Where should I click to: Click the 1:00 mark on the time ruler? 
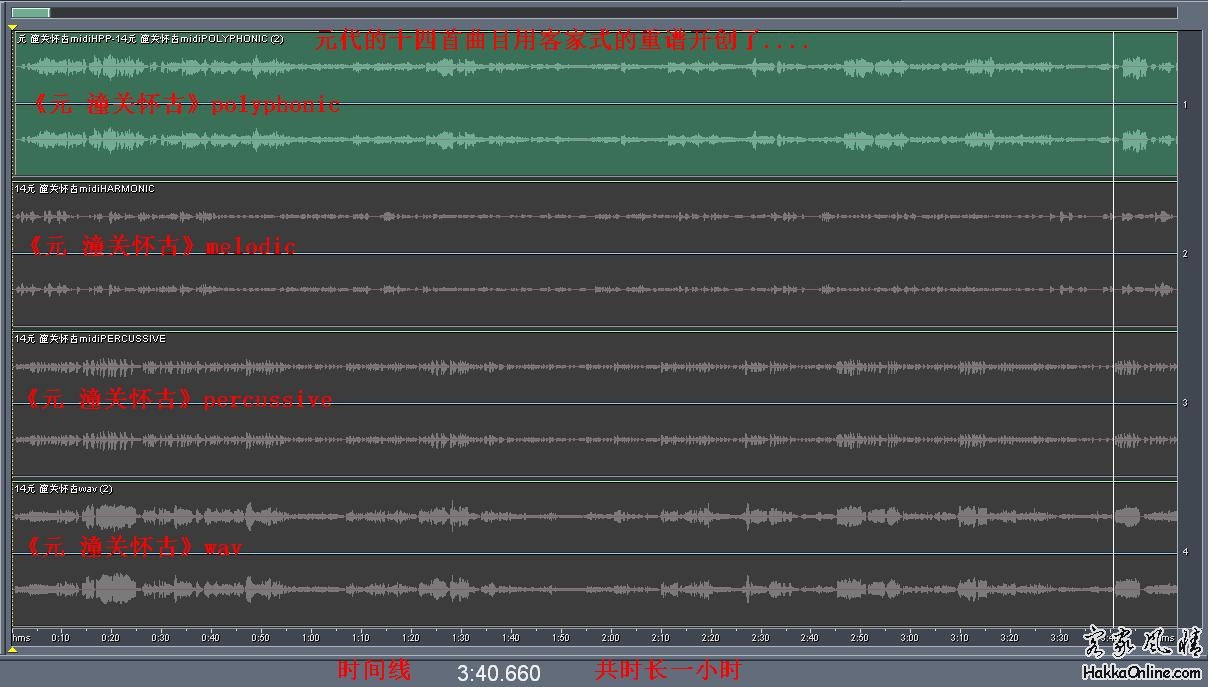pyautogui.click(x=310, y=637)
